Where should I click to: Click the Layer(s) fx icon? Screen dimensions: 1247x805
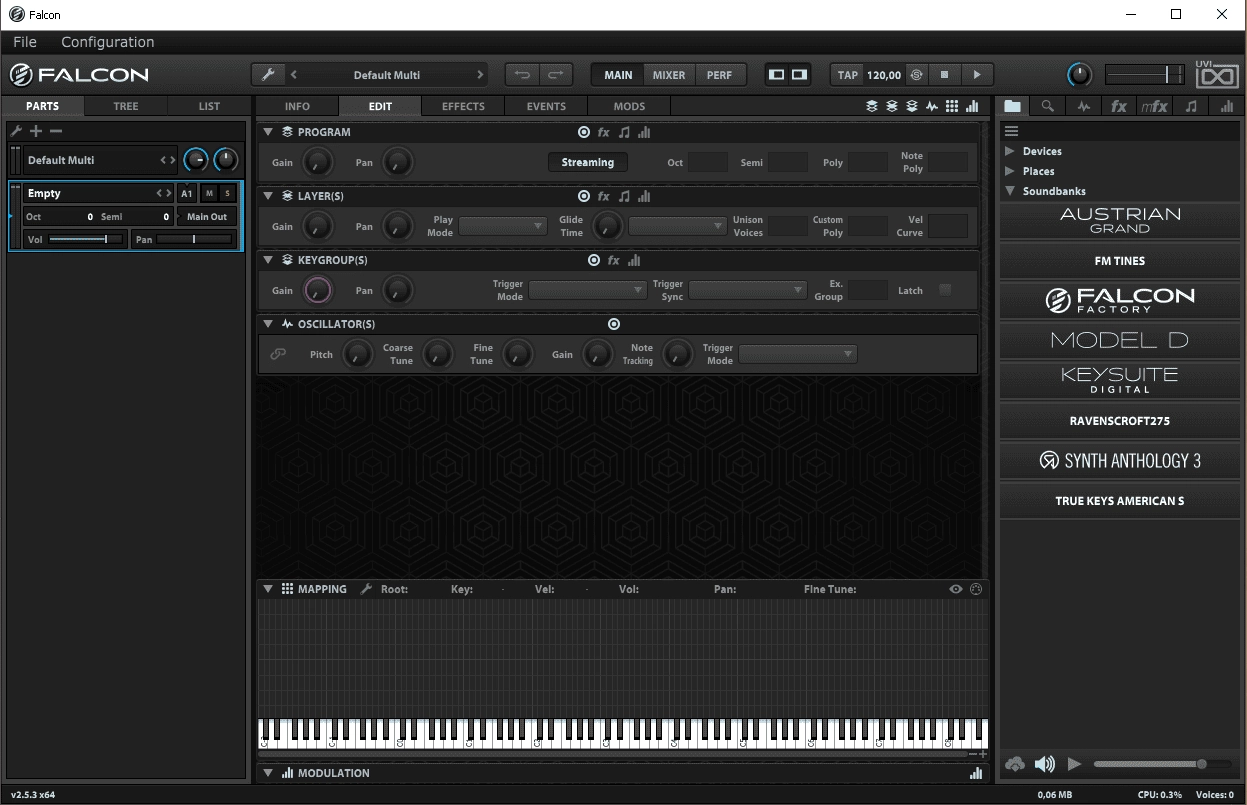tap(604, 196)
